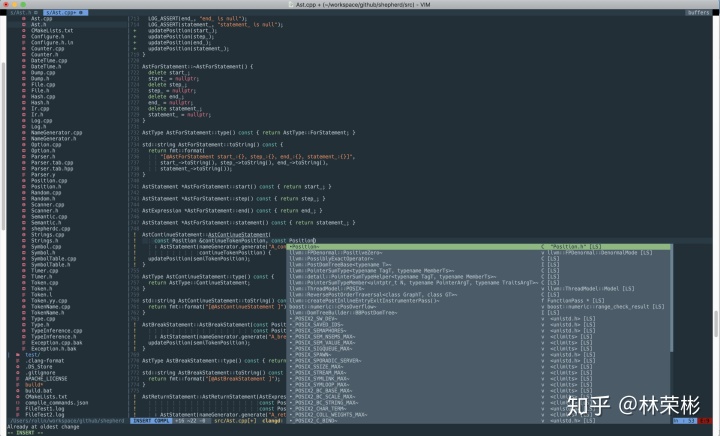Select _POSIX_SSIZE_MAX completion entry
The width and height of the screenshot is (720, 436).
479,367
